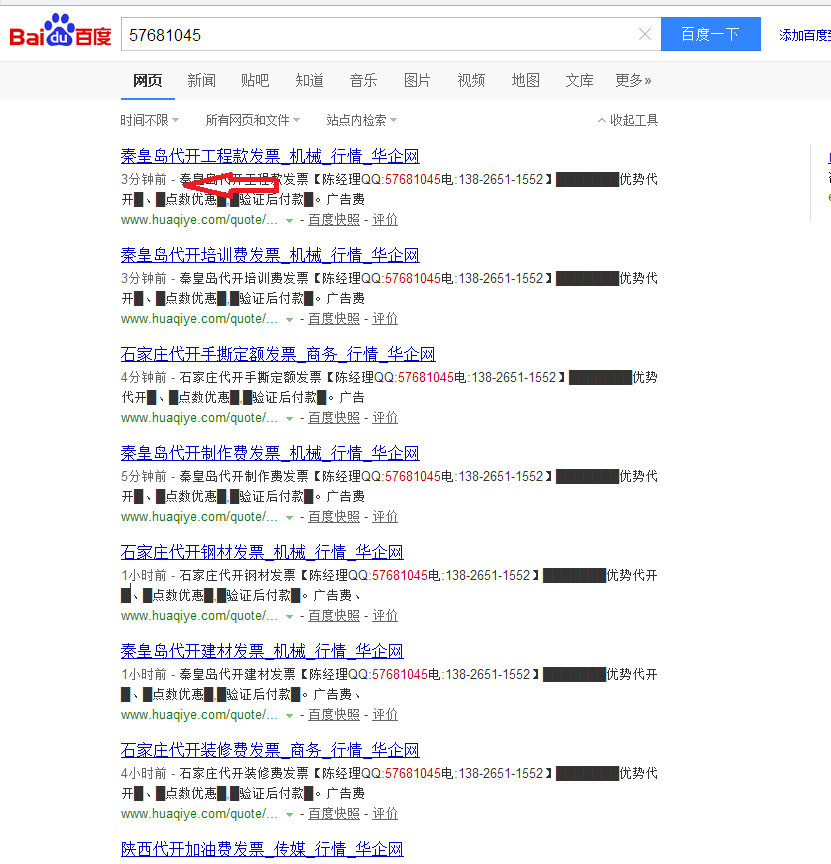Open the 所有网页和文件 filter dropdown
The image size is (831, 864).
(x=253, y=119)
